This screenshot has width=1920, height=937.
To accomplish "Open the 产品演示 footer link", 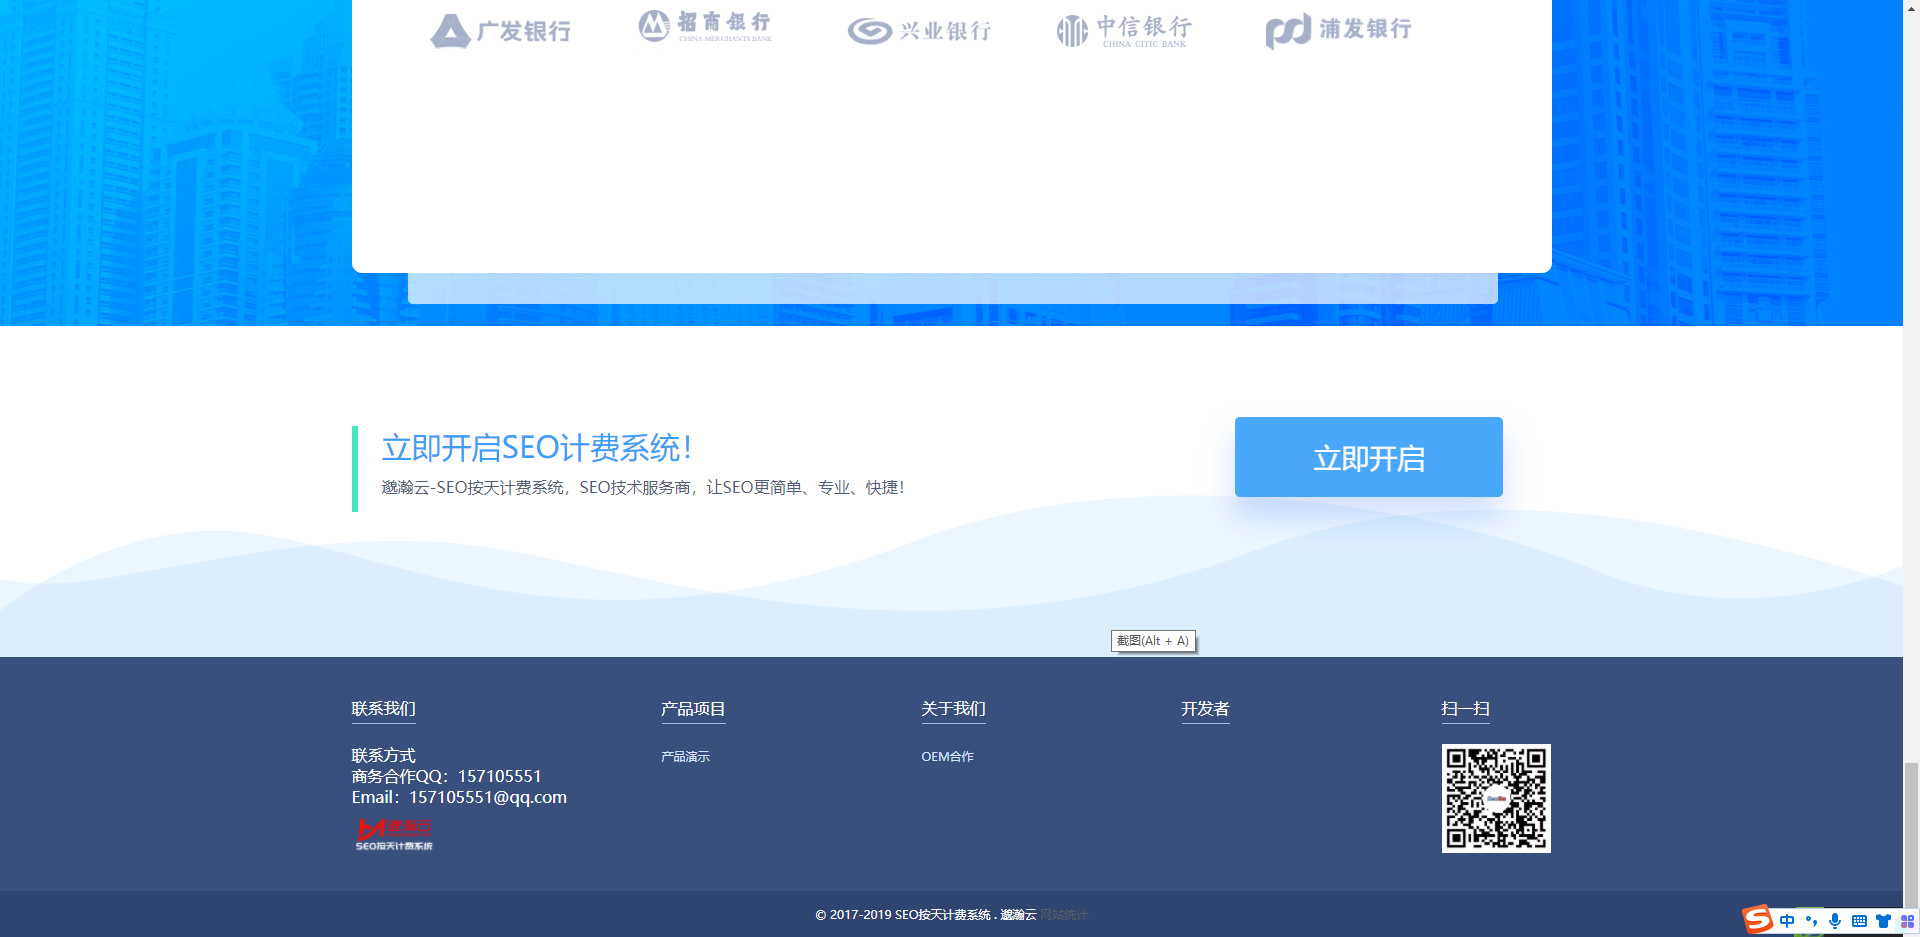I will click(685, 757).
